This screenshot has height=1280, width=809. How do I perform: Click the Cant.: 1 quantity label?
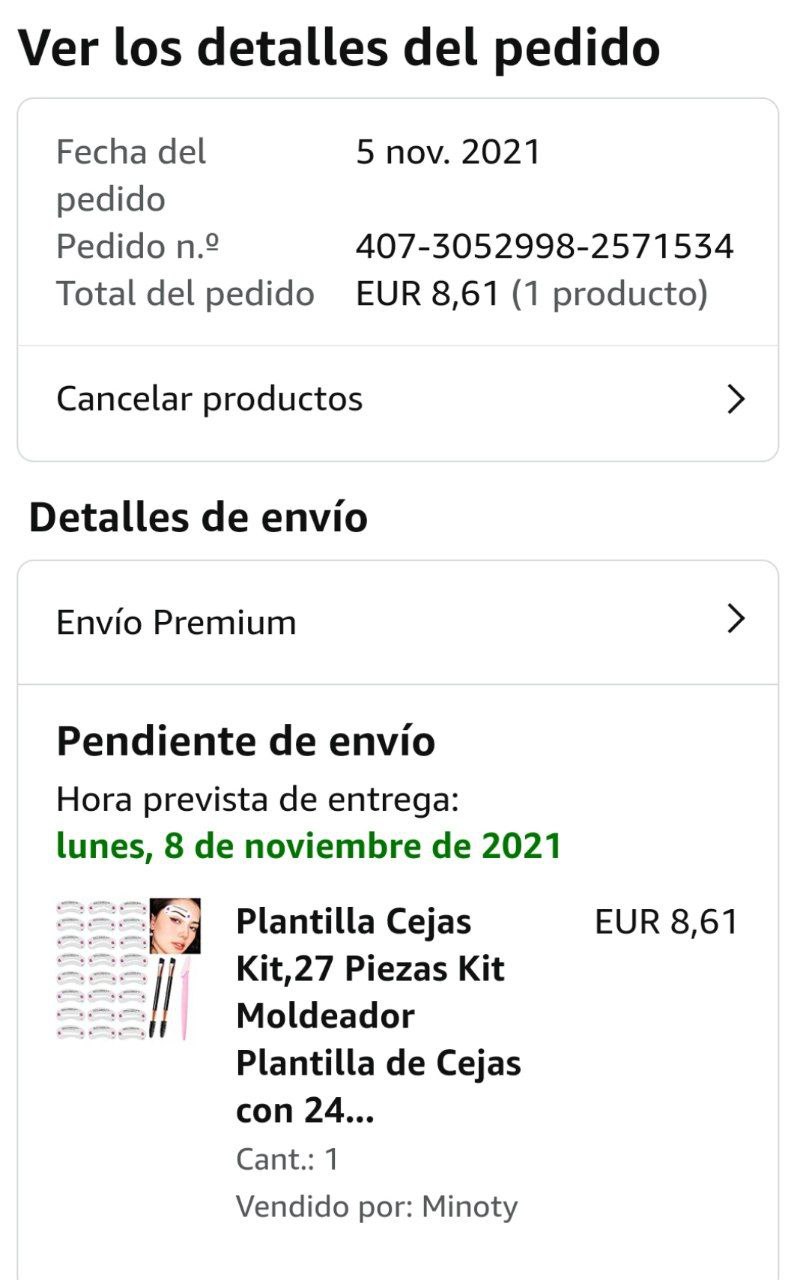coord(288,1160)
